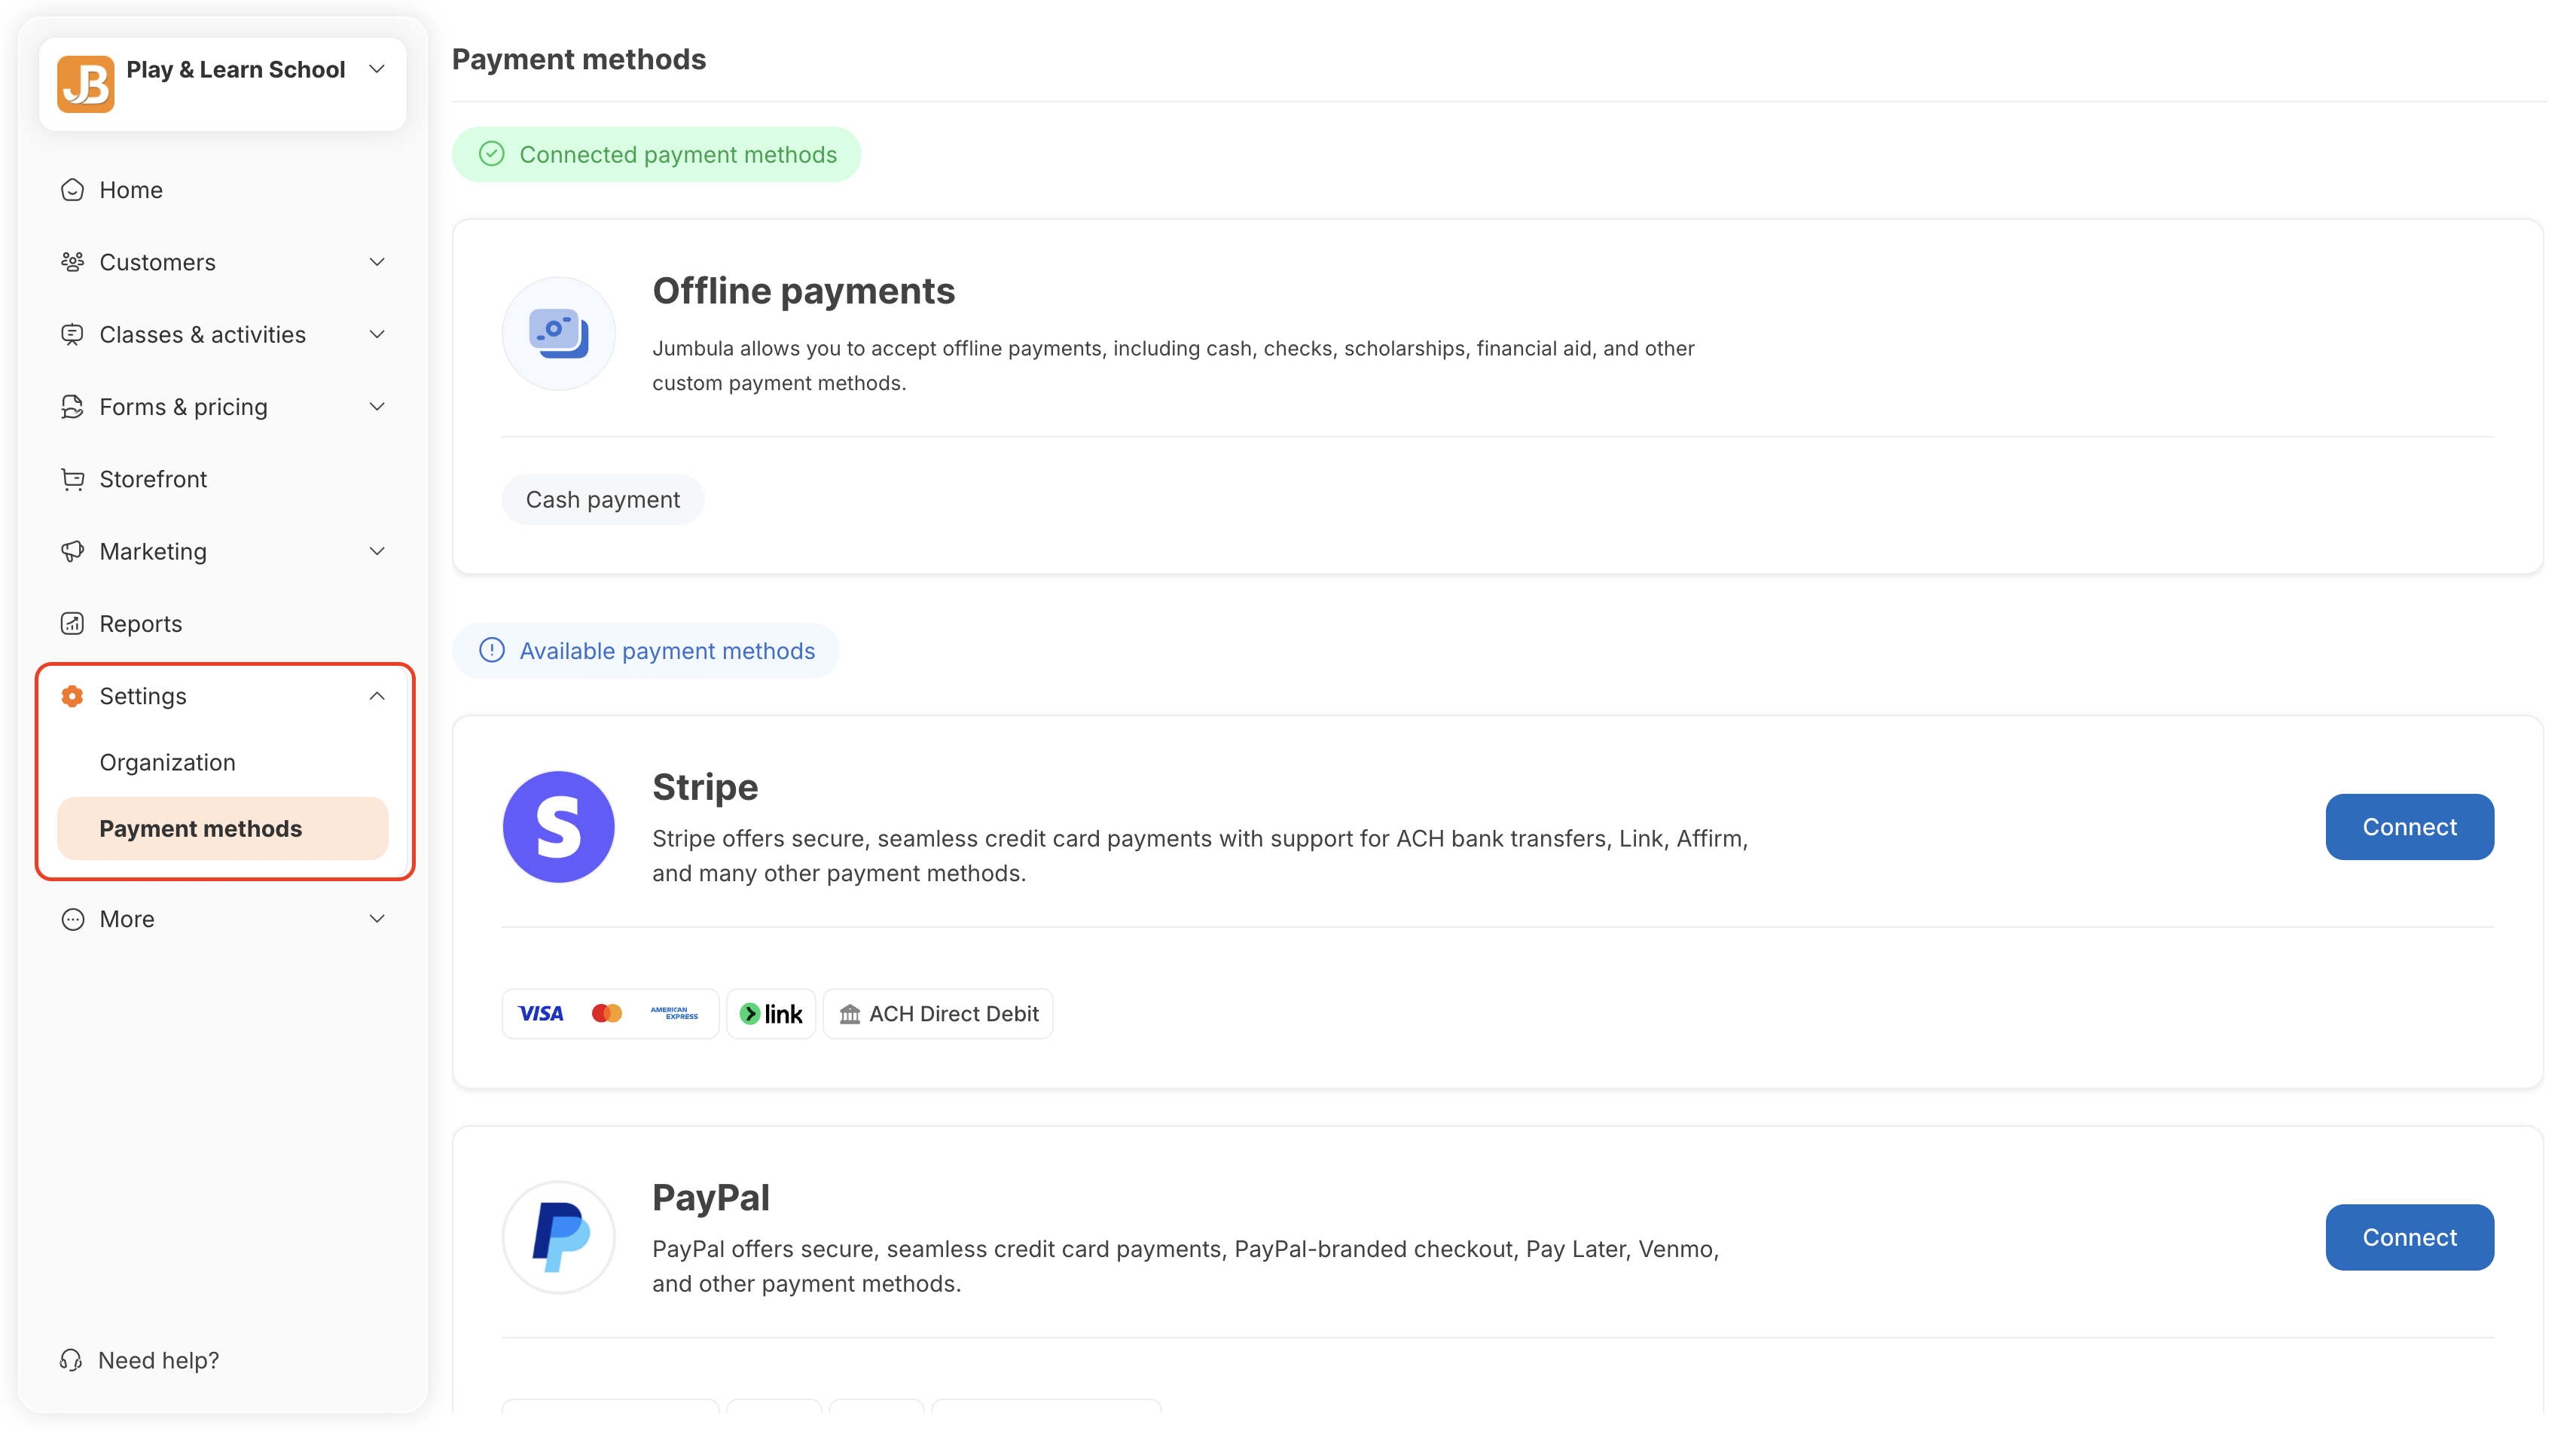2576x1431 pixels.
Task: Click the PayPal logo icon
Action: point(558,1237)
